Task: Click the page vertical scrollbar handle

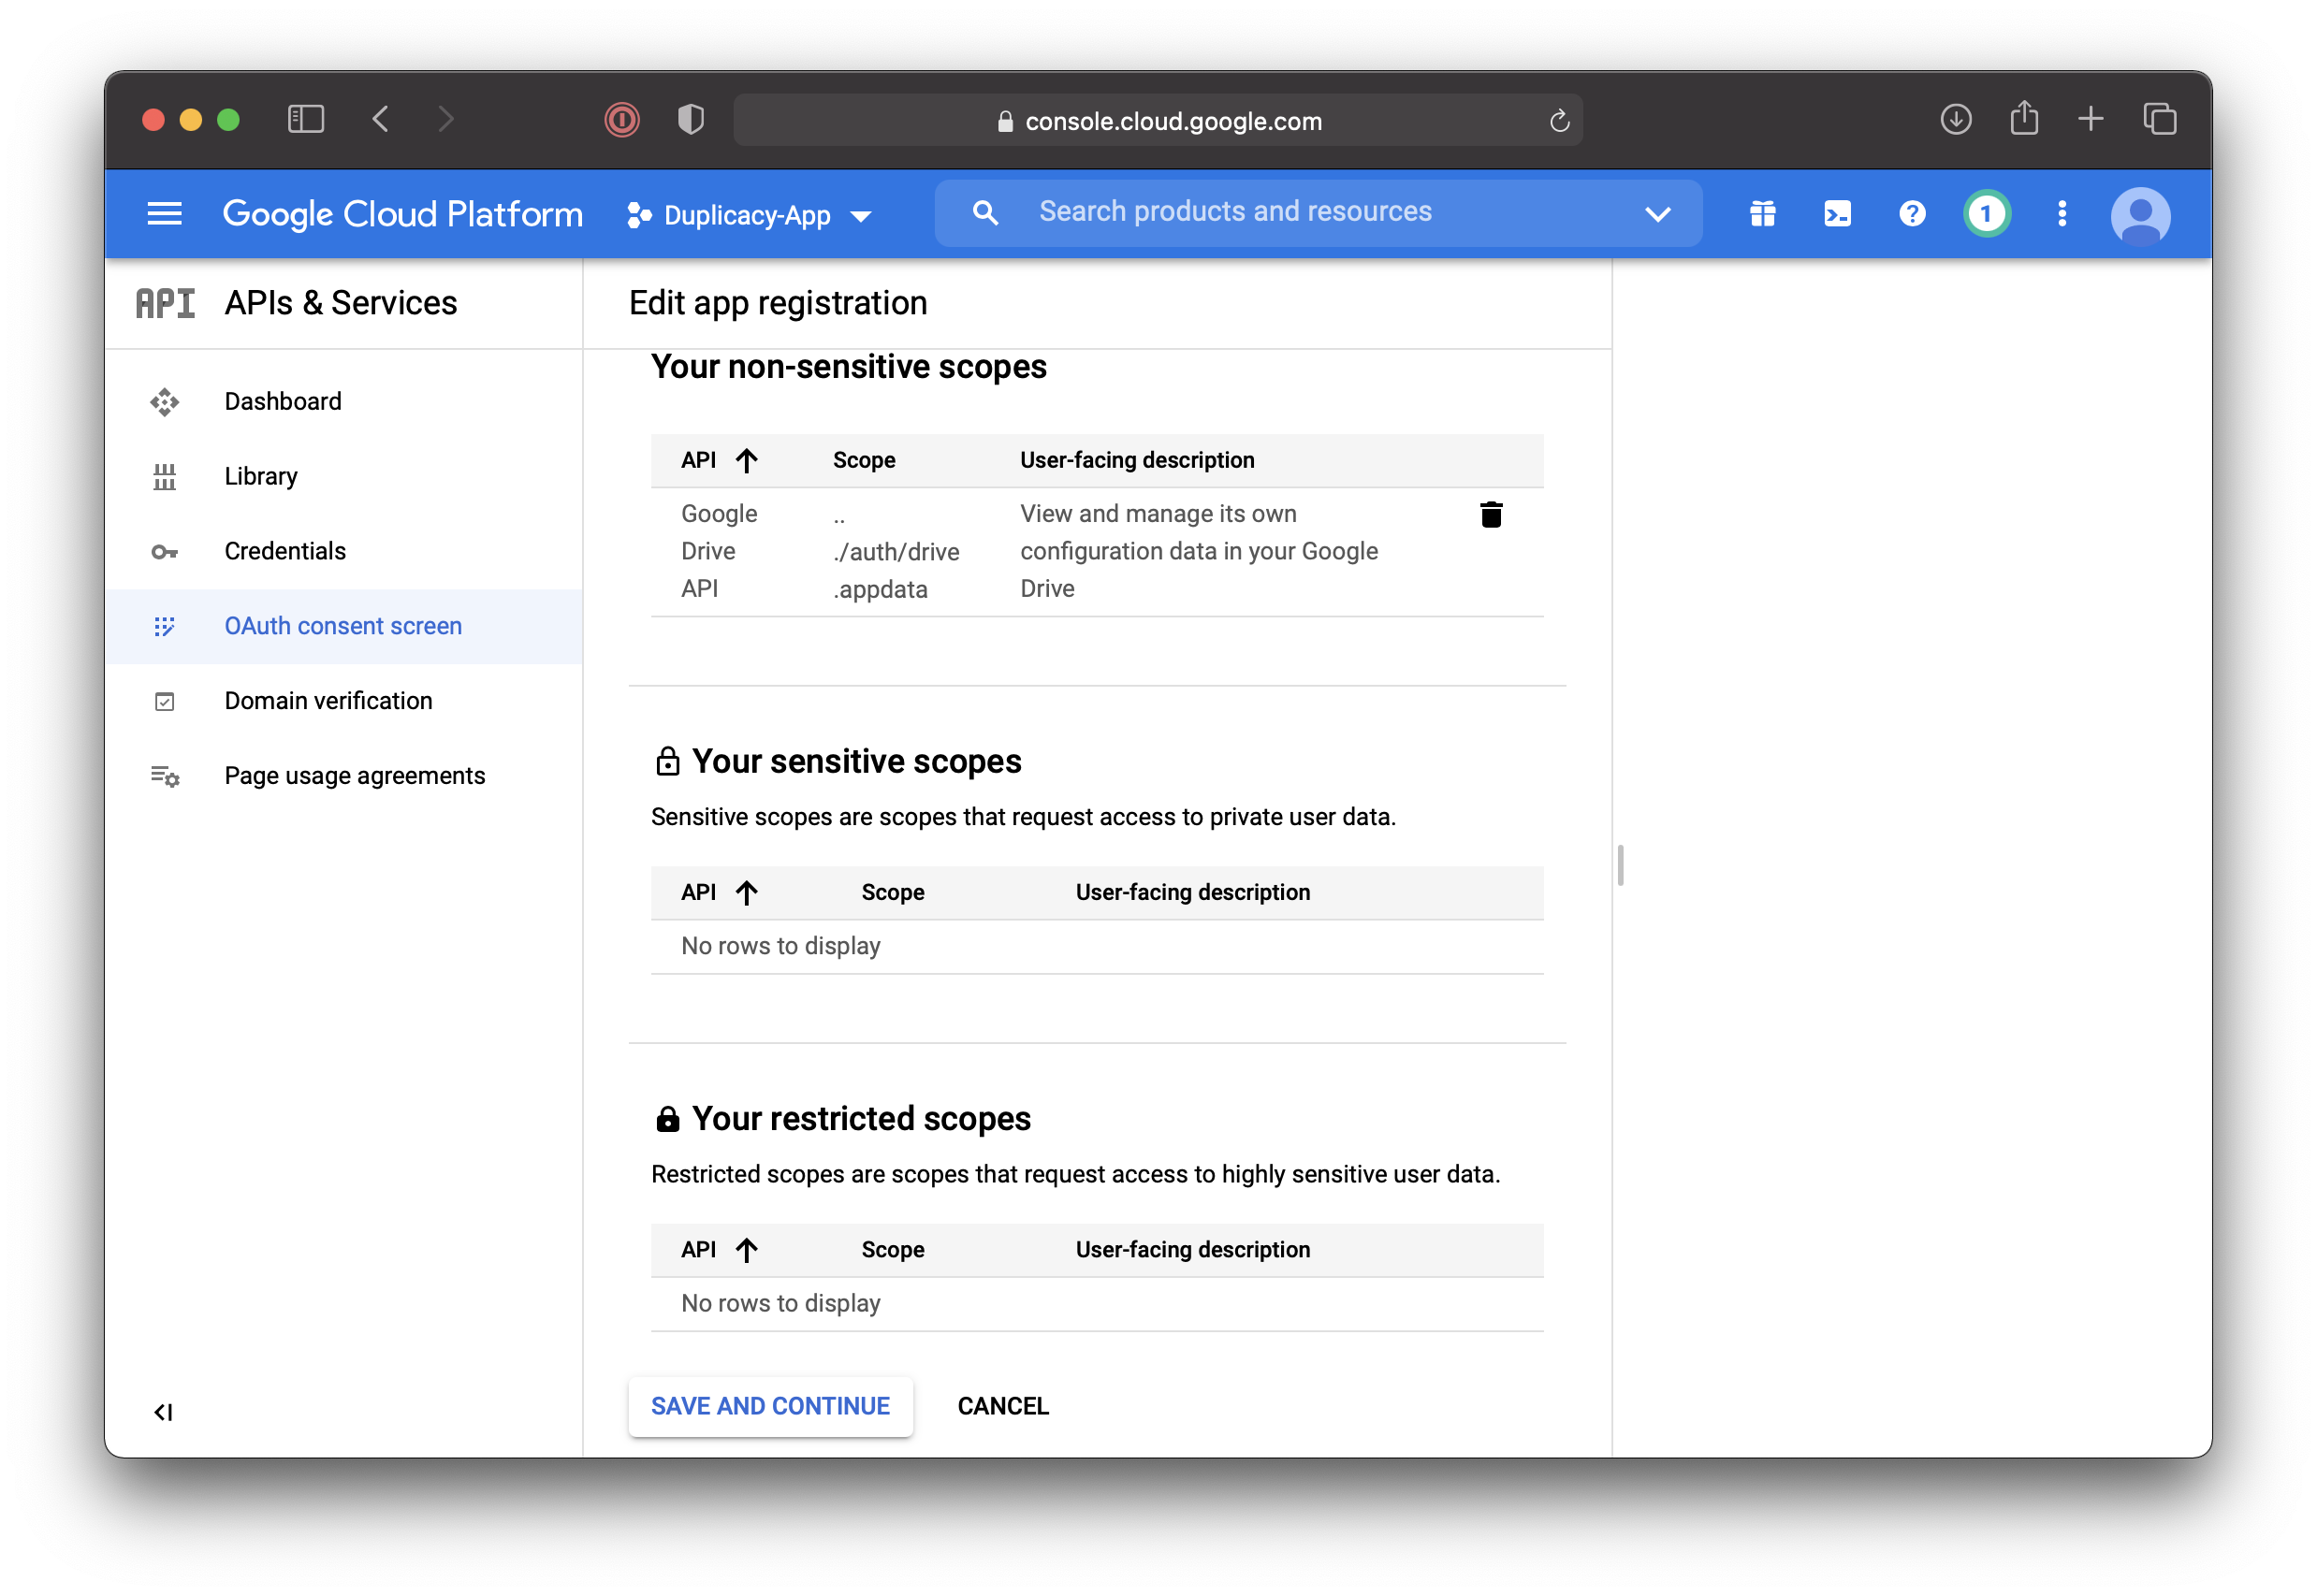Action: (1619, 865)
